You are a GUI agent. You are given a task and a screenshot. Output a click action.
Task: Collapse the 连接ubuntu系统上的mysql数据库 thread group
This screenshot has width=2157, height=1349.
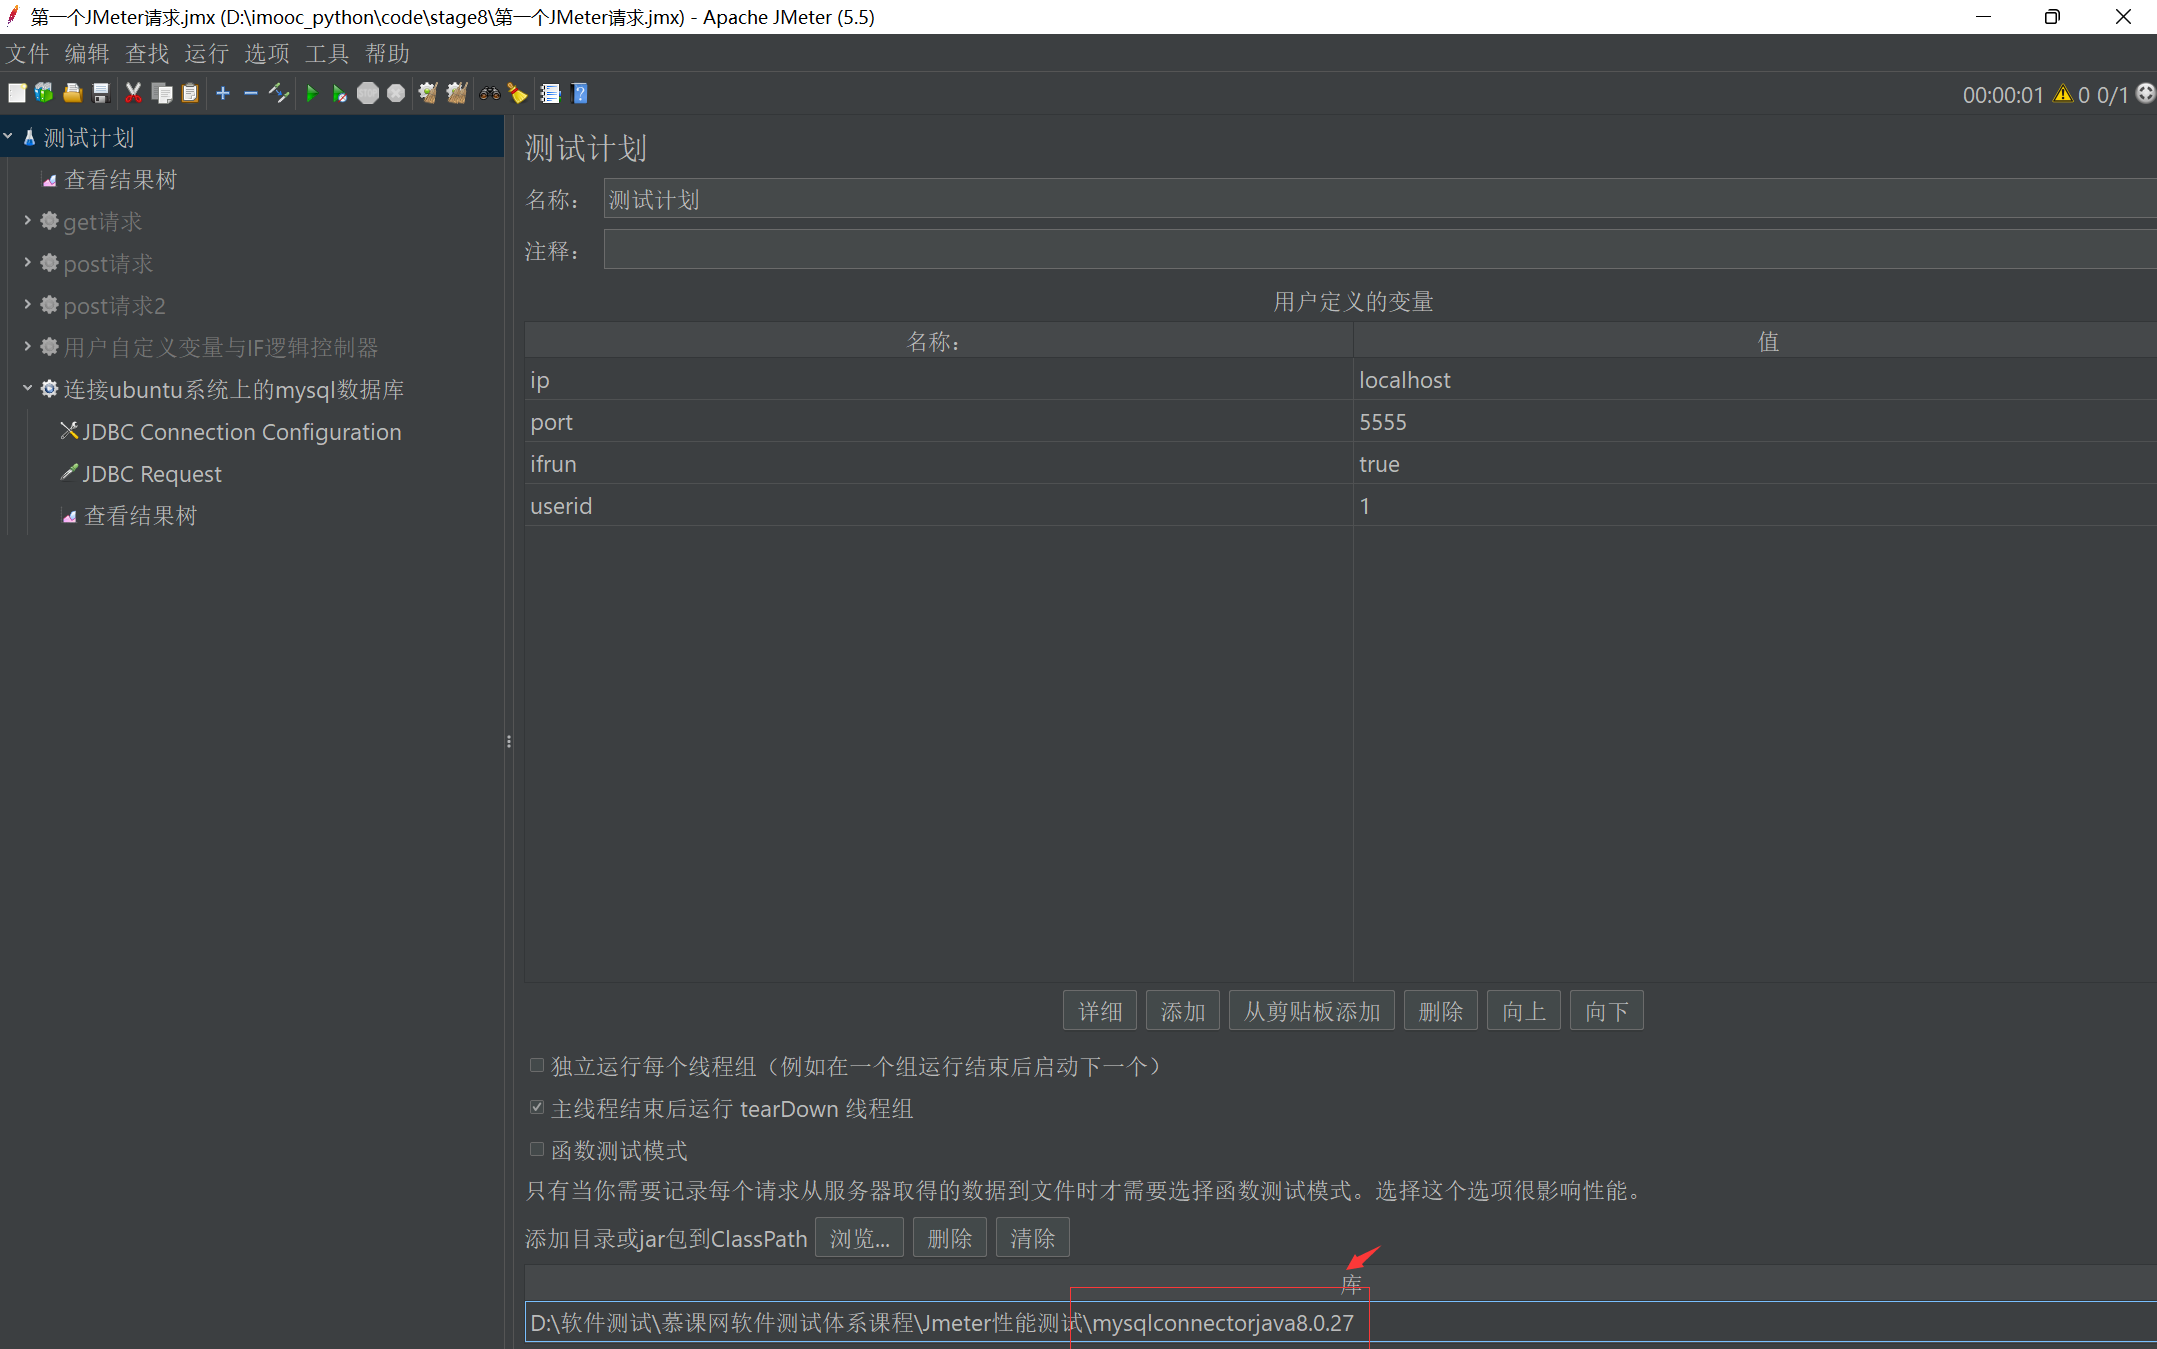tap(27, 388)
